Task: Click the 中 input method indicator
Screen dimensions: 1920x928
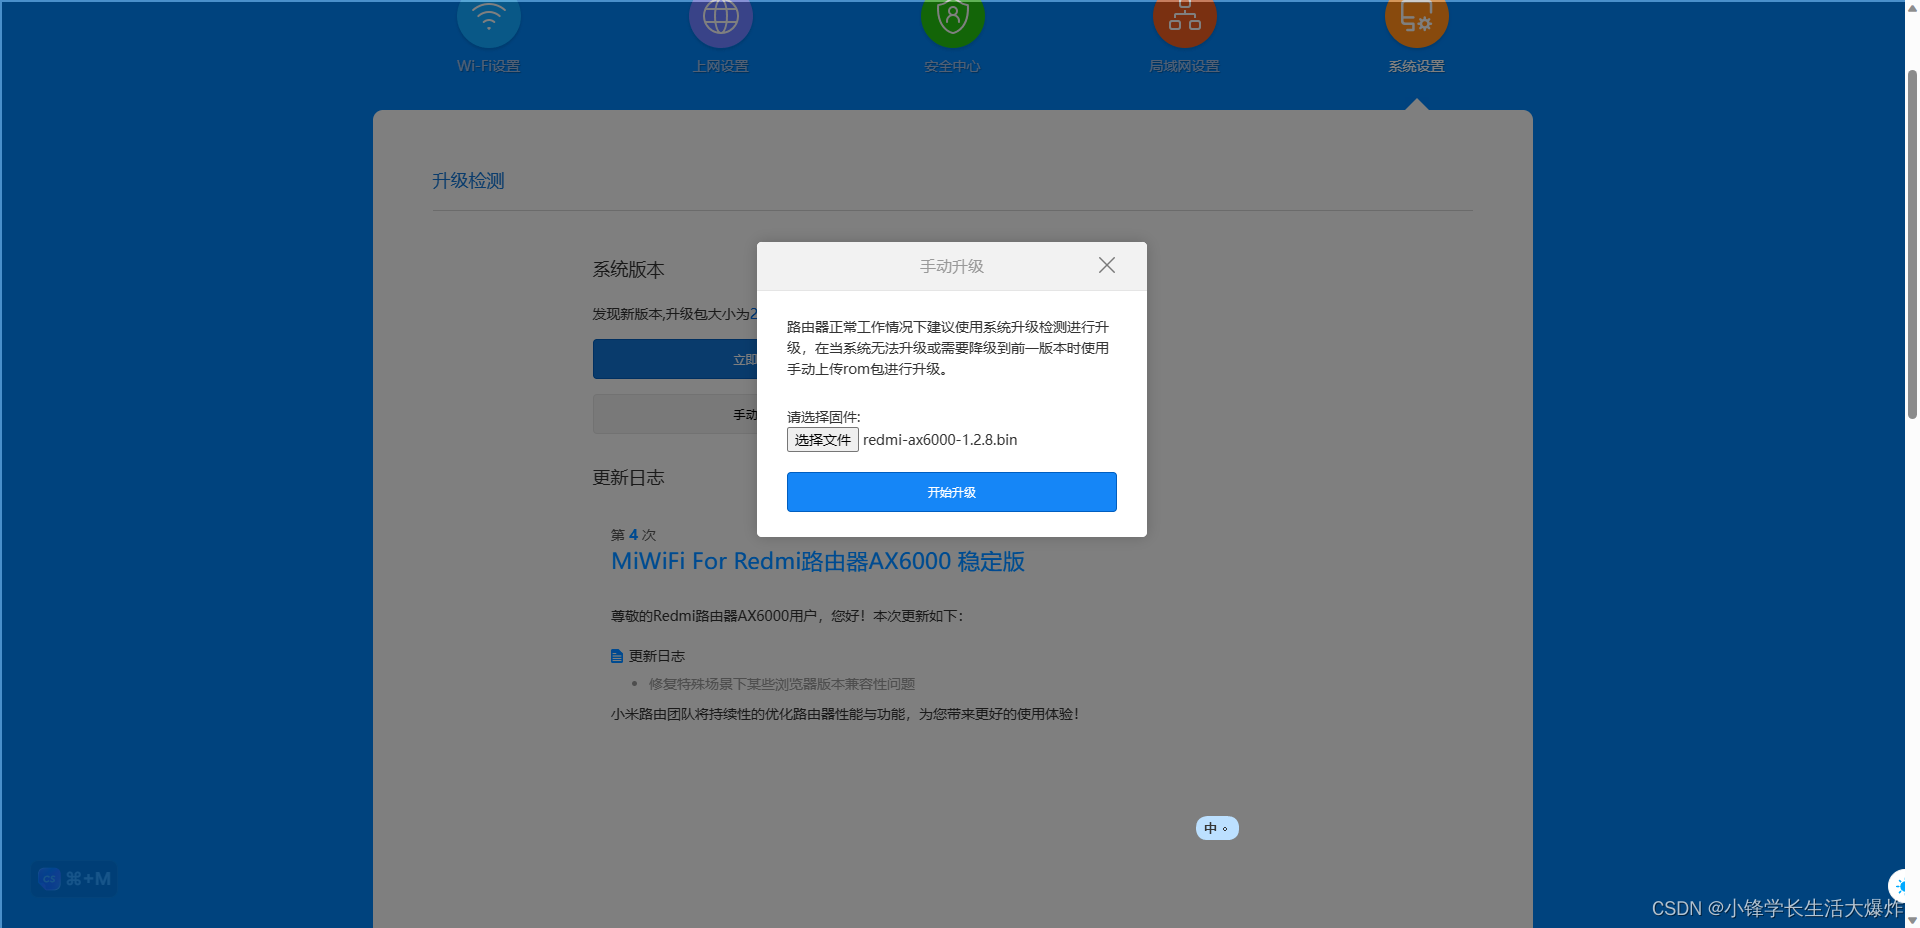Action: [1217, 828]
